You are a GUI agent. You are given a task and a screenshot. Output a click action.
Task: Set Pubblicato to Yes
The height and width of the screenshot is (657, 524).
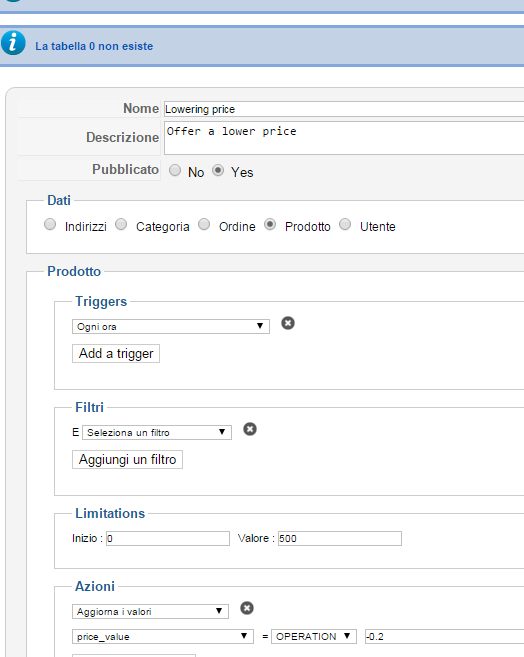[218, 170]
